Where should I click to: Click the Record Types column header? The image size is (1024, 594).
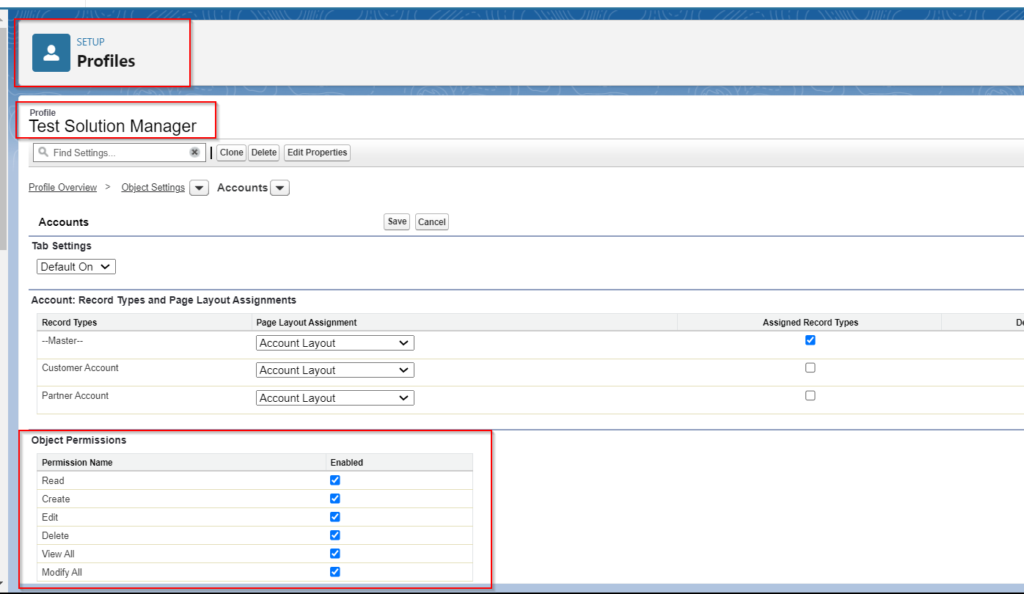[x=69, y=322]
